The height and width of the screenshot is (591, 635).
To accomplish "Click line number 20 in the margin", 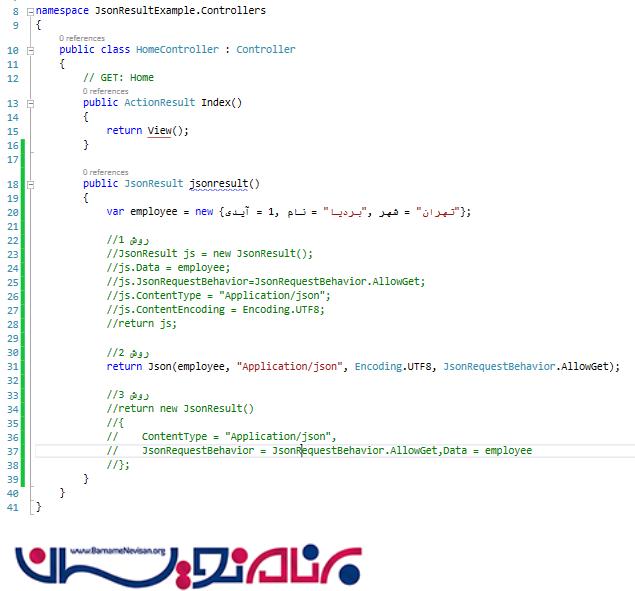I will [x=13, y=212].
